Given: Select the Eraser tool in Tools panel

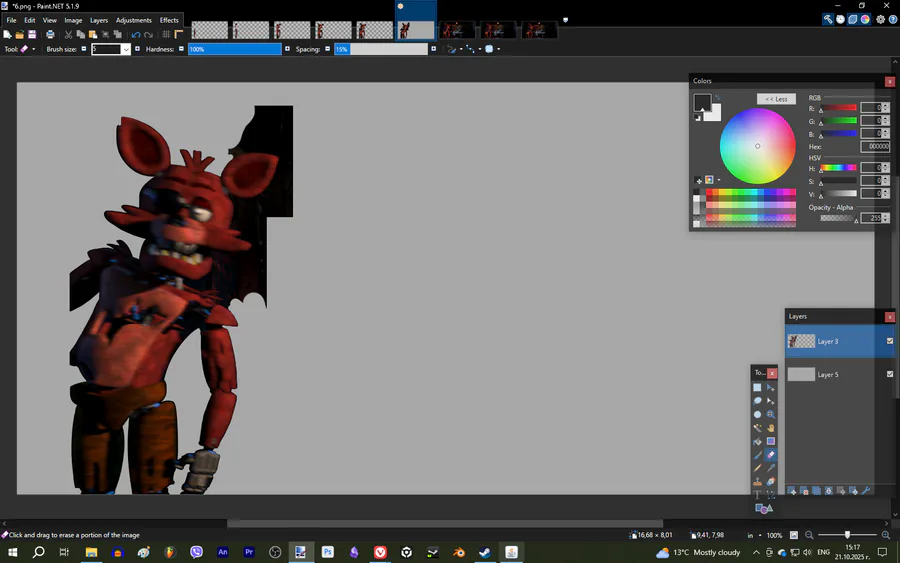Looking at the screenshot, I should [x=771, y=455].
